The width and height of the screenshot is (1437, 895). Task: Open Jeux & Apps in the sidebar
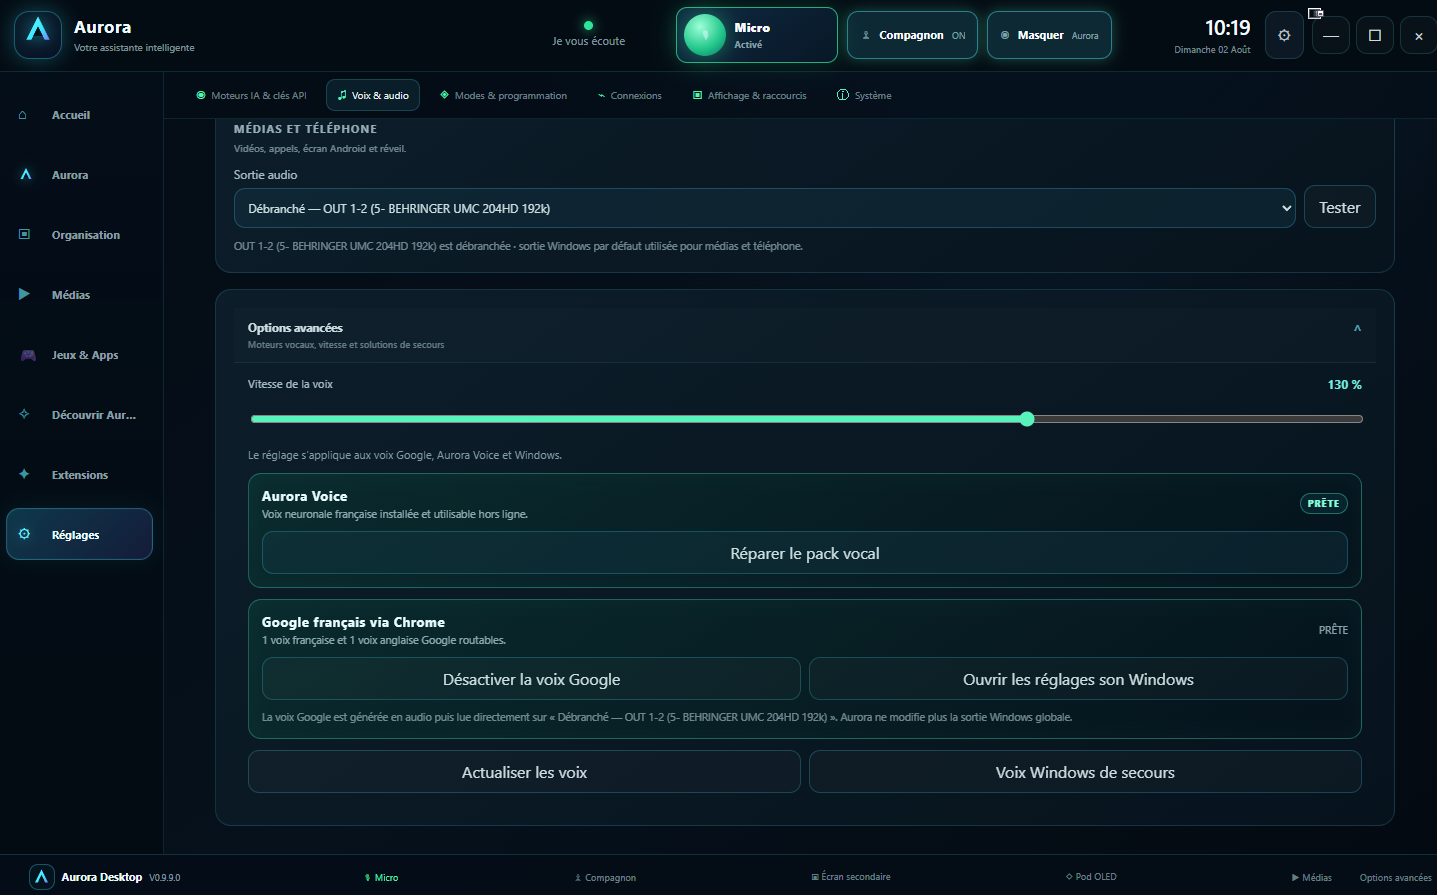click(x=80, y=355)
